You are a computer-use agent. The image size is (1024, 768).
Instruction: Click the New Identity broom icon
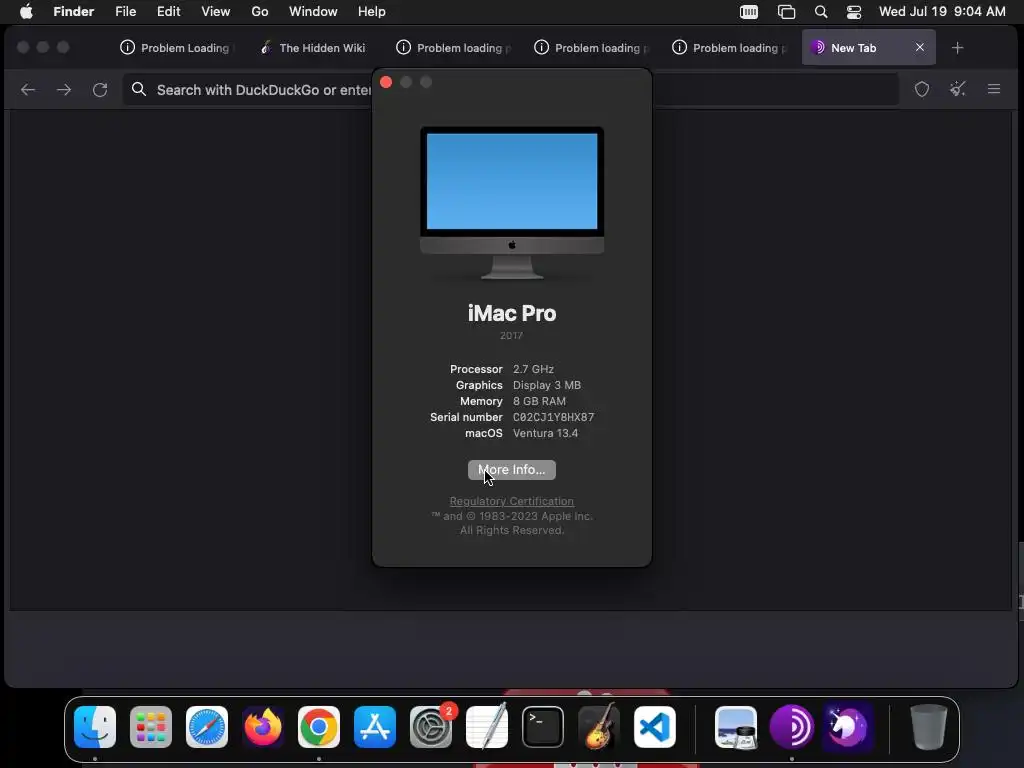pos(957,89)
